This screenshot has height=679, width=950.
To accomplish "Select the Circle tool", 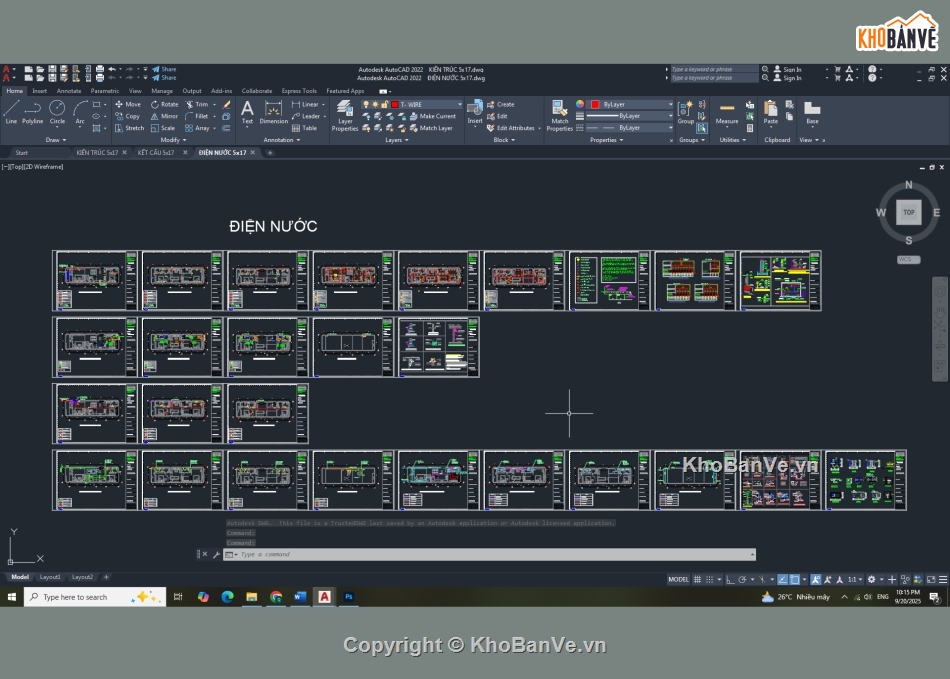I will pos(57,110).
